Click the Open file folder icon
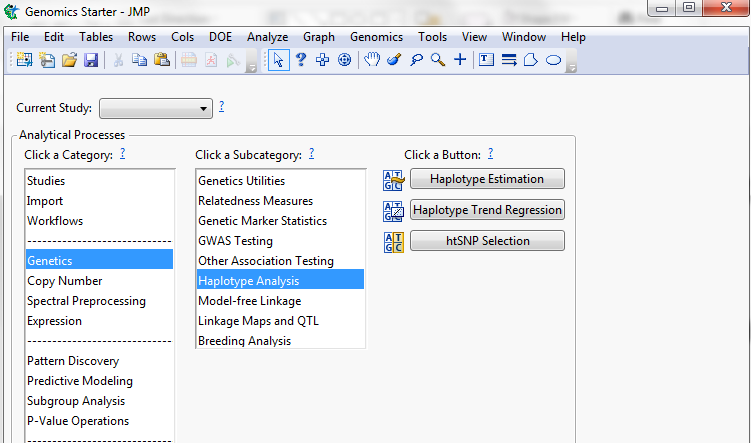The image size is (751, 443). tap(69, 60)
